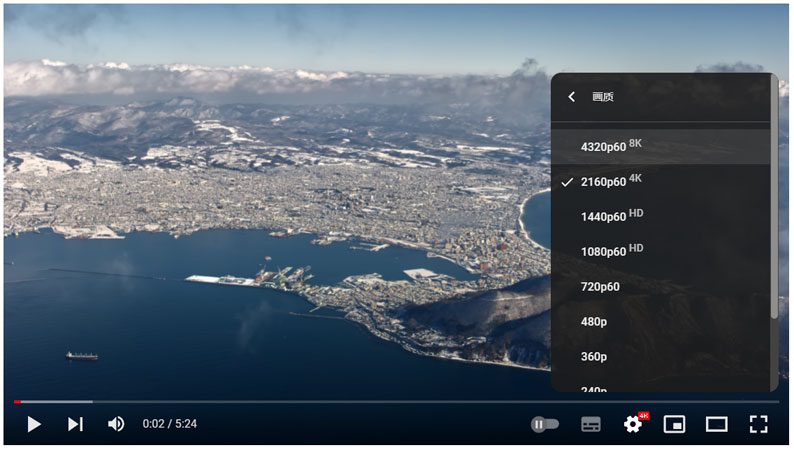Pick 360p video quality
Screen dimensions: 794x450
coord(594,356)
